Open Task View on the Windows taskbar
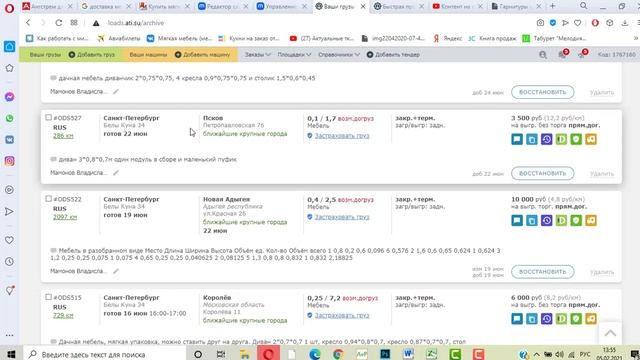Screen dimensions: 640x360 221,354
